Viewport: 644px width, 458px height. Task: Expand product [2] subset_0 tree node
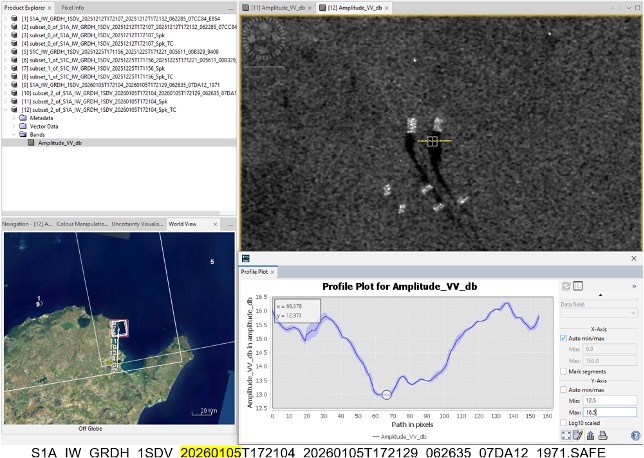(x=6, y=27)
